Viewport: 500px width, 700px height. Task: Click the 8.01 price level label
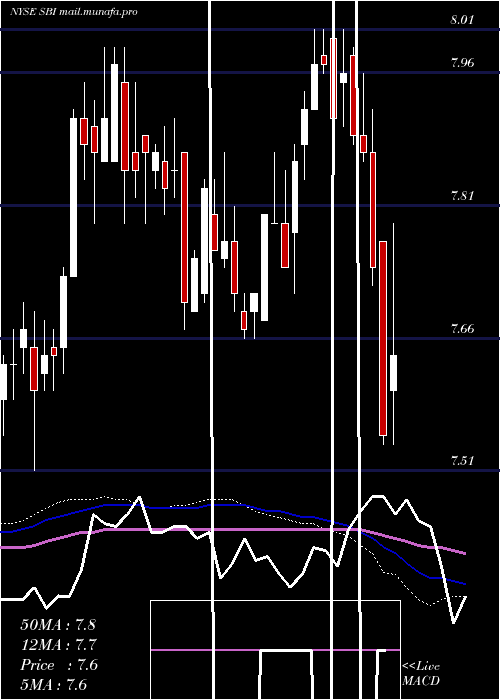click(x=462, y=20)
